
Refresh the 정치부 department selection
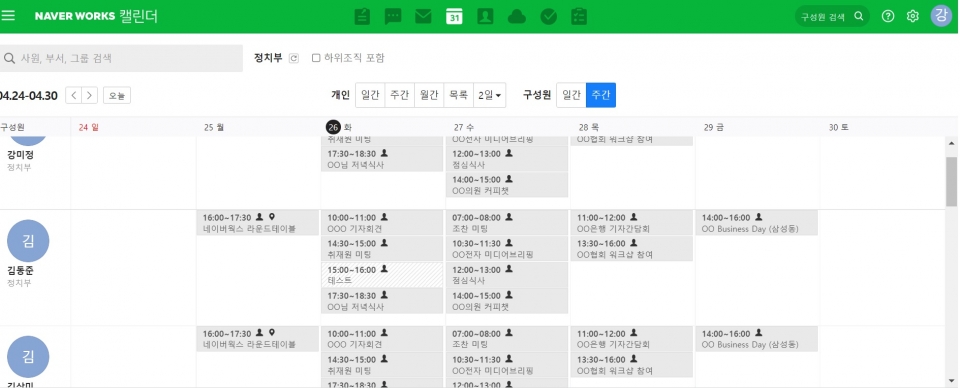pos(294,58)
